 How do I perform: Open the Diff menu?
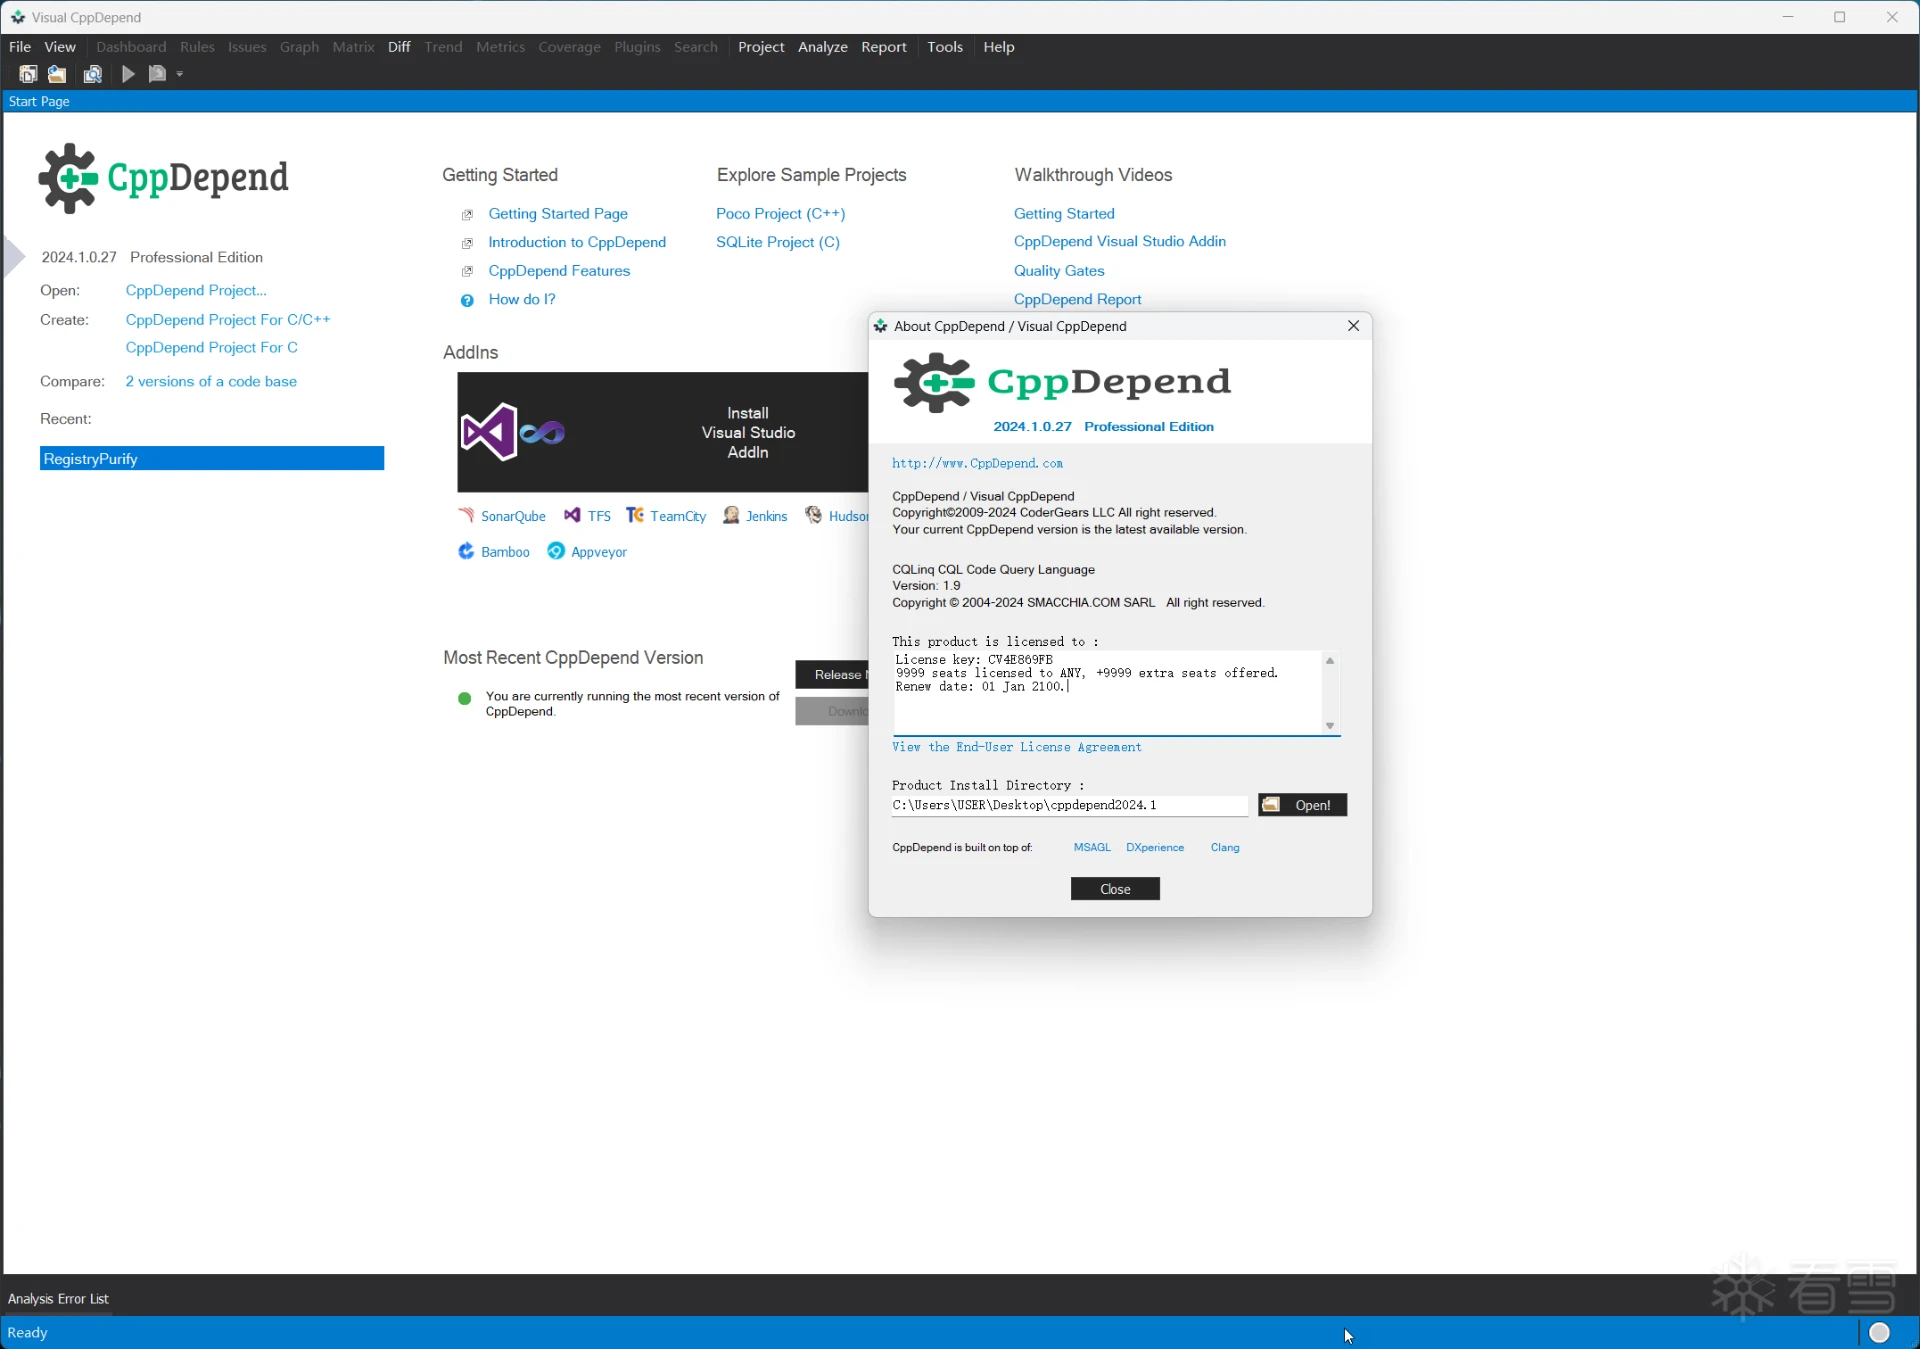tap(399, 47)
